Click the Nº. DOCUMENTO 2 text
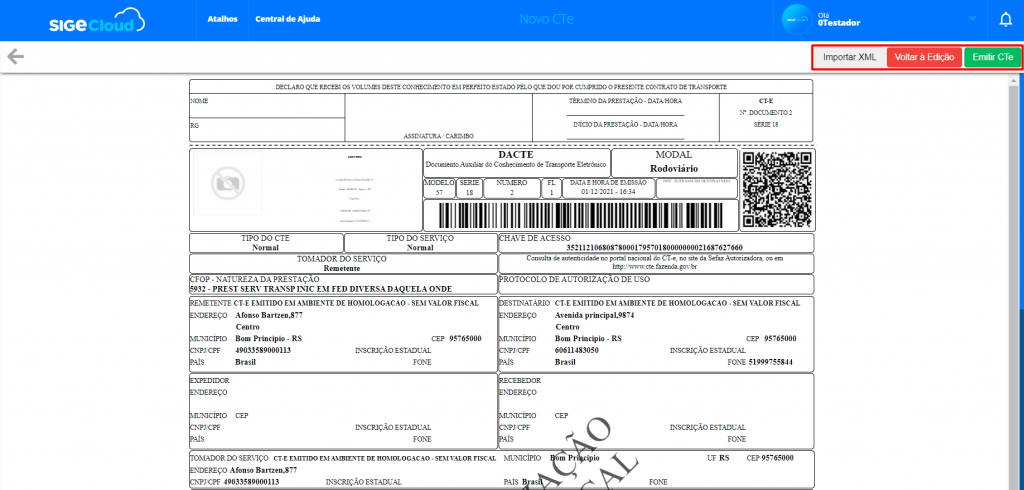Screen dimensions: 1024x490 coord(765,113)
